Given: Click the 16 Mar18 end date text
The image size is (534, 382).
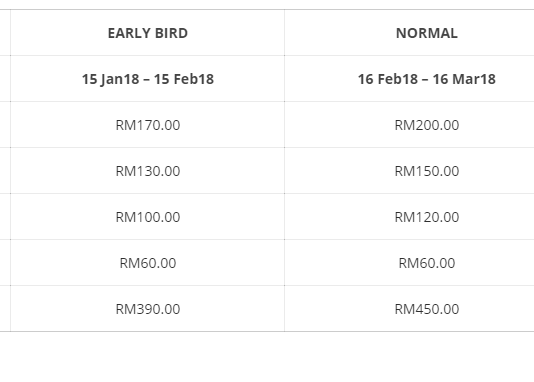Looking at the screenshot, I should click(x=464, y=79).
